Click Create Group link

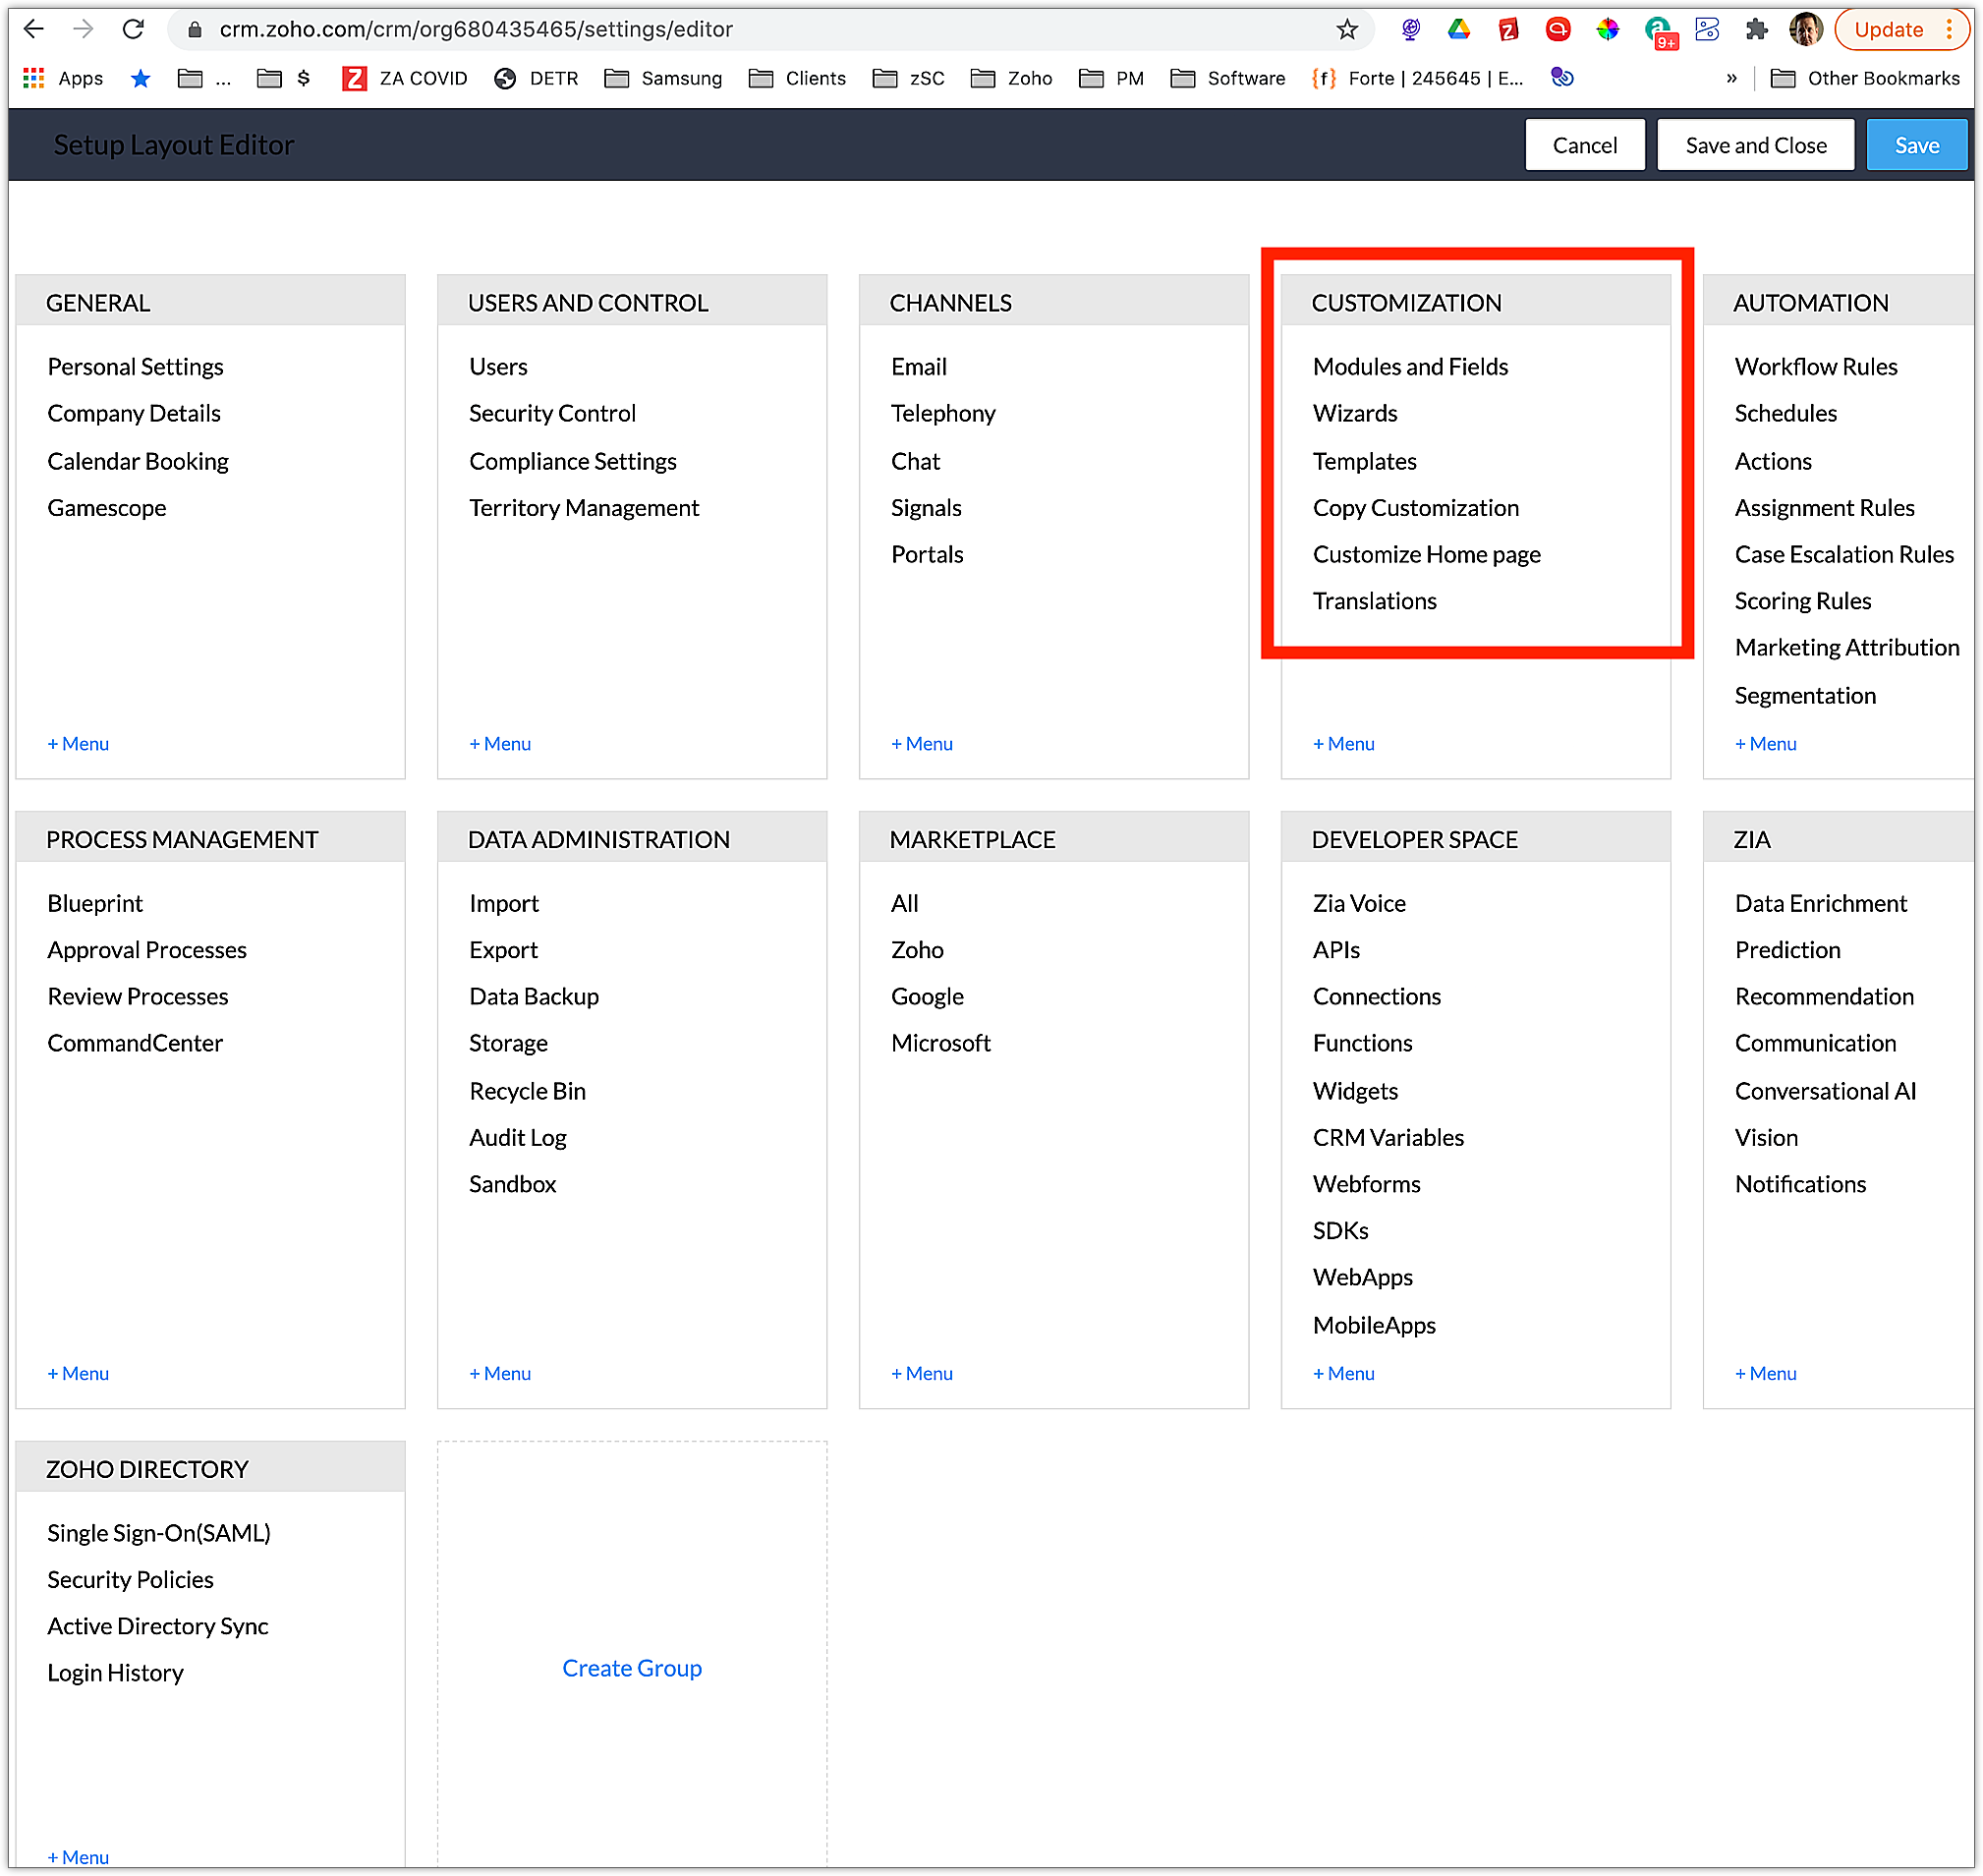click(632, 1668)
